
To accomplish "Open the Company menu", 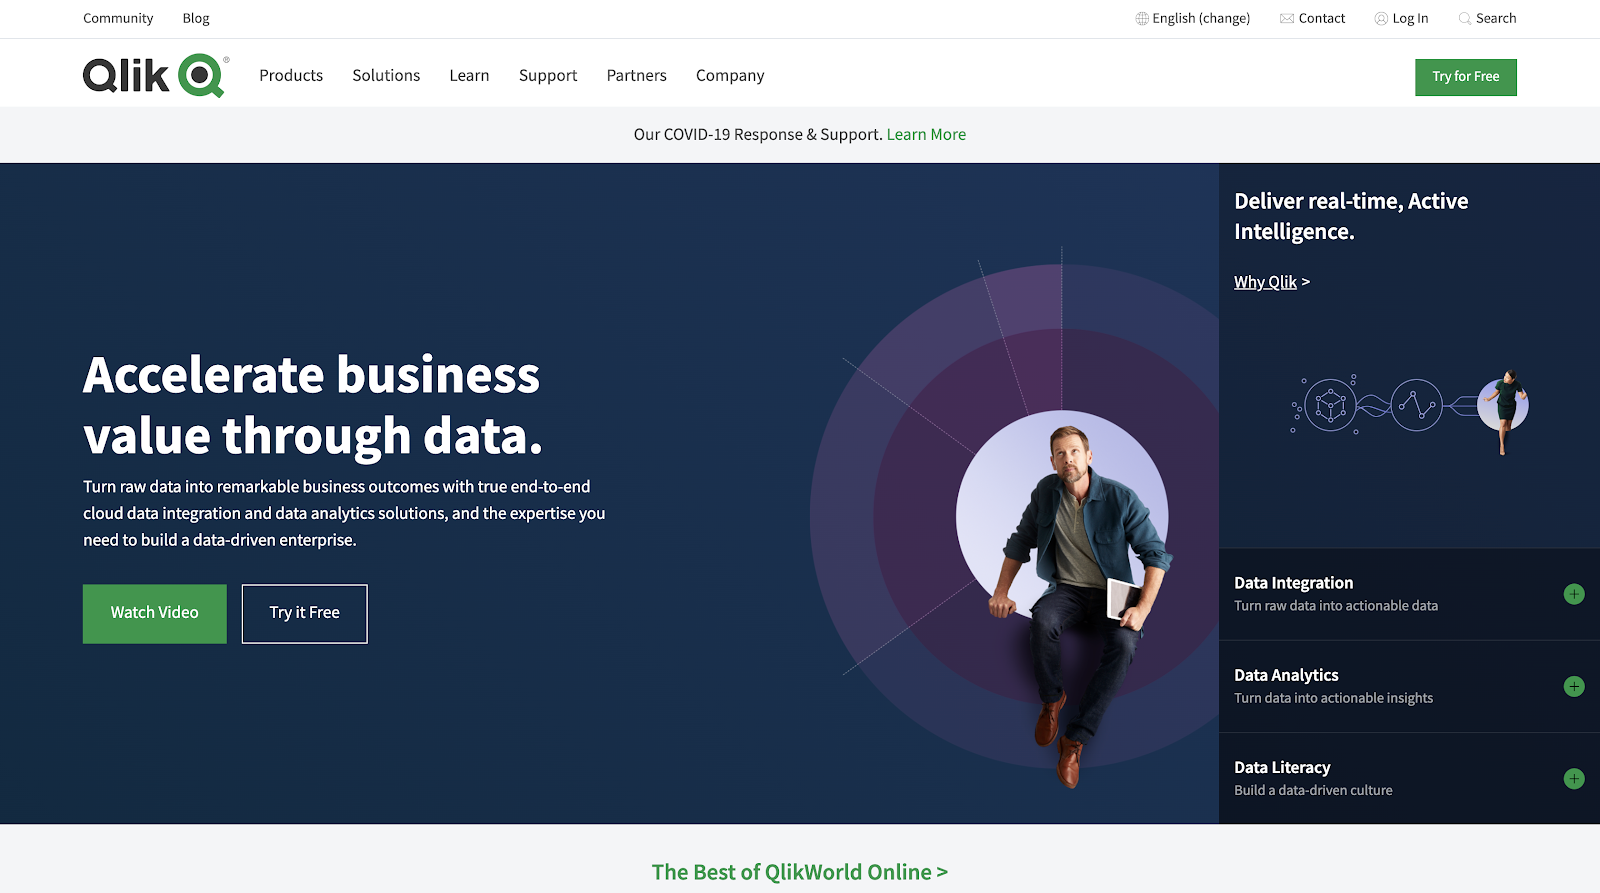I will pyautogui.click(x=730, y=75).
